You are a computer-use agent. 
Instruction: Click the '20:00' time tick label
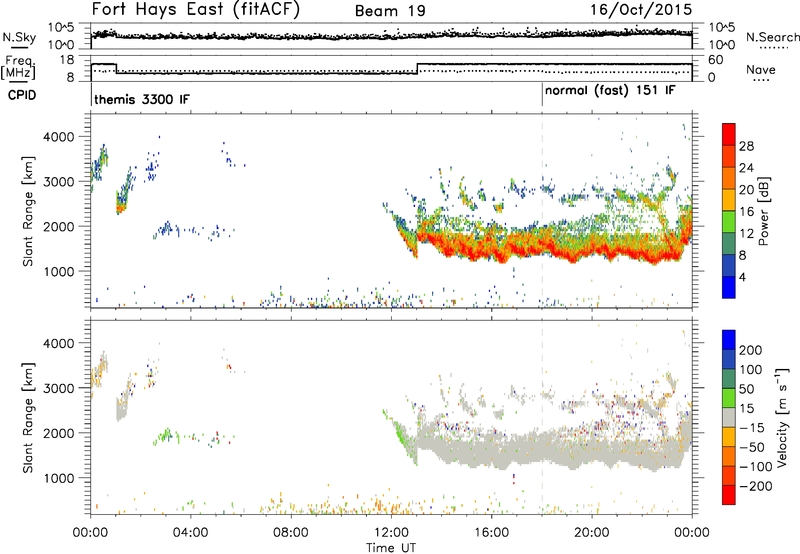coord(591,533)
